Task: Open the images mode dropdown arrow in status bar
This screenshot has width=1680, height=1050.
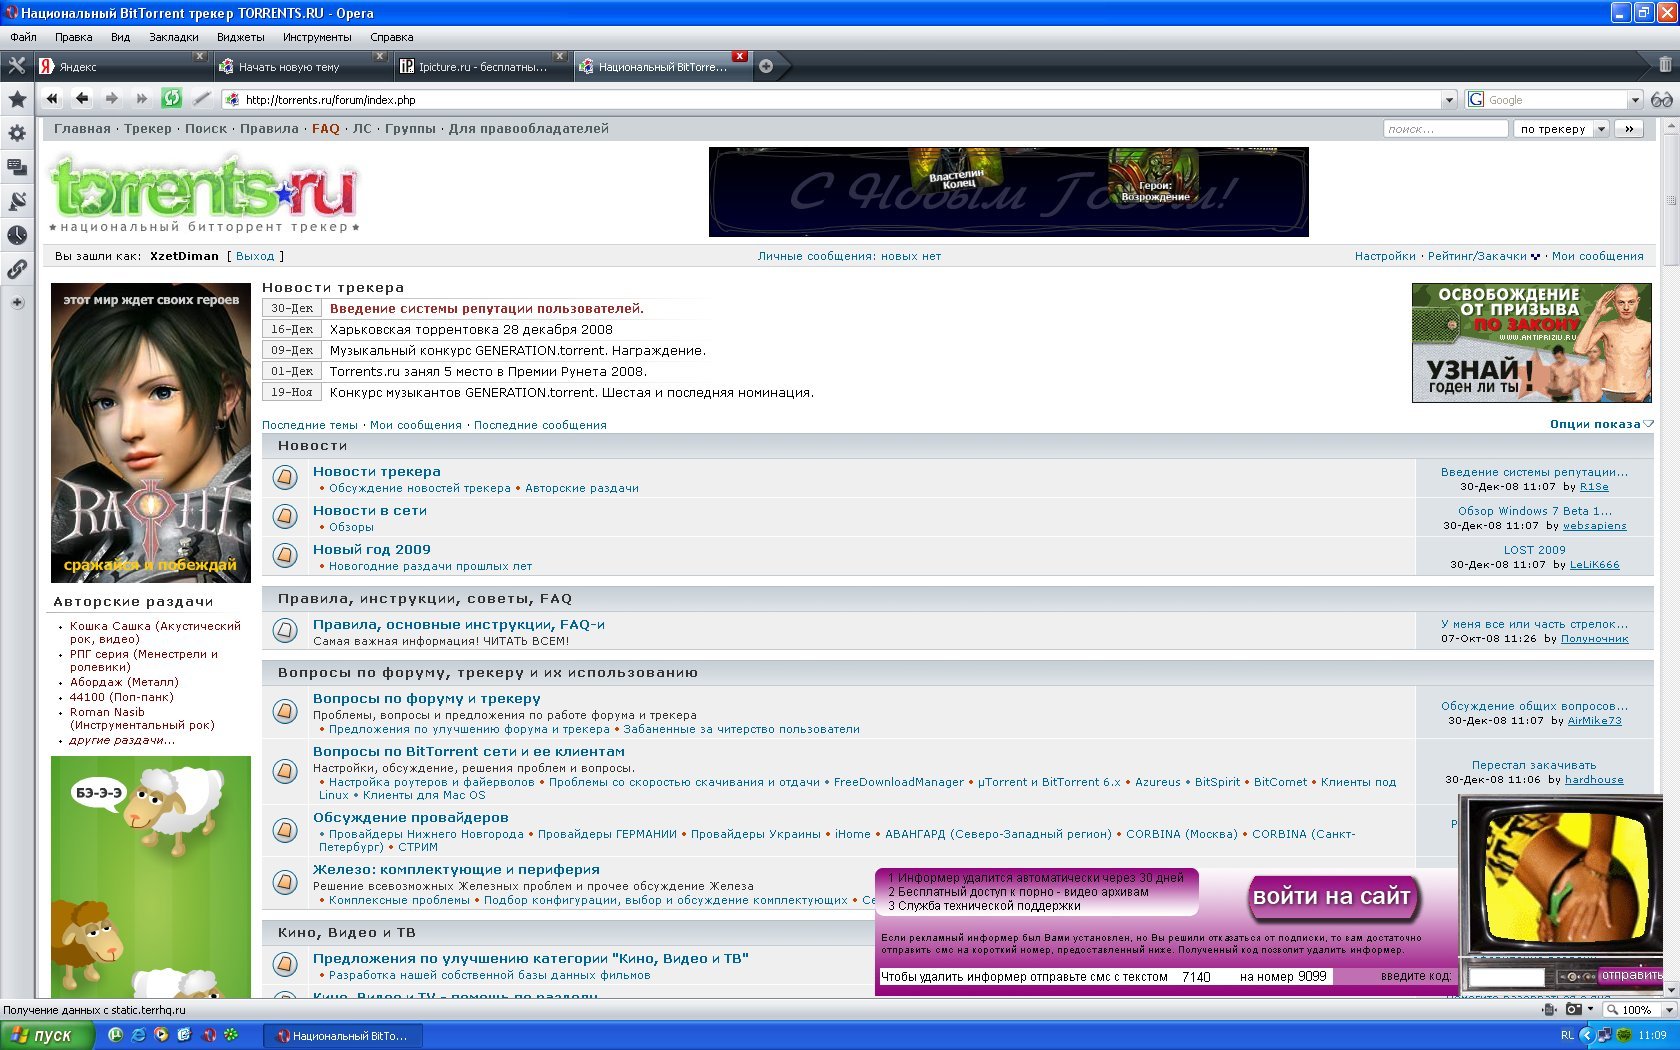Action: [x=1590, y=1009]
